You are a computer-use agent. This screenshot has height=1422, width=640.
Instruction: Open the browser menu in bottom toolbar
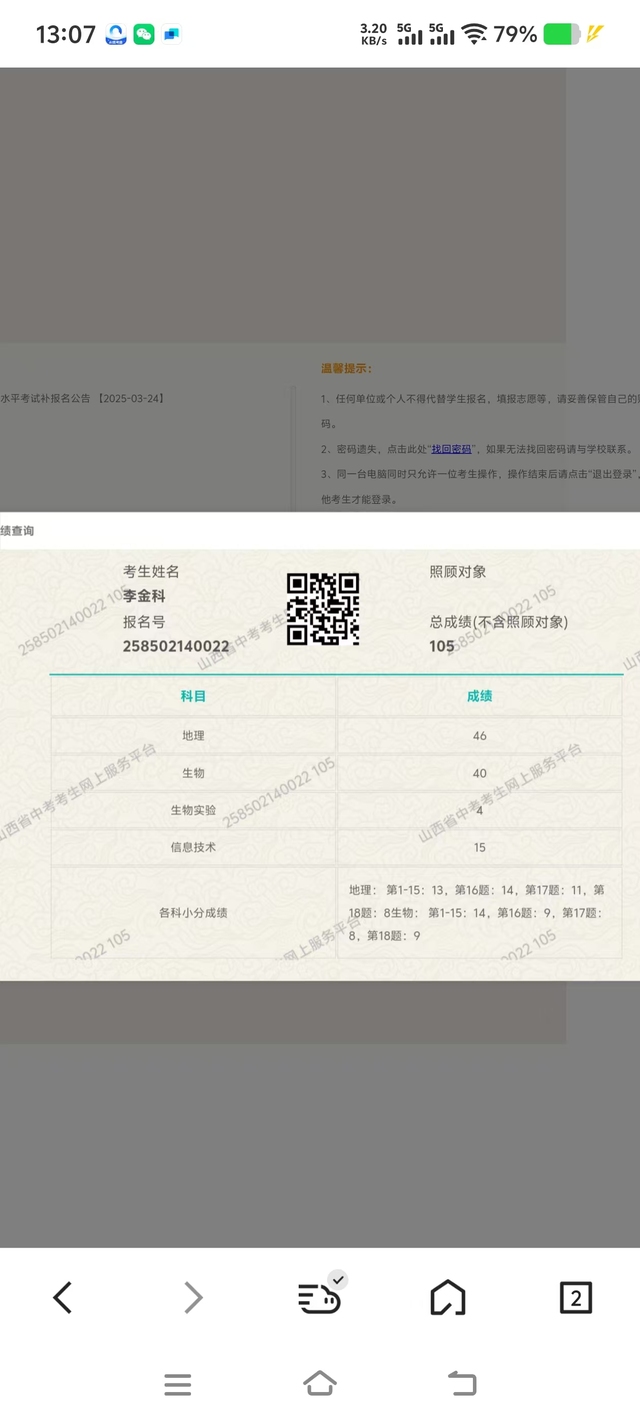coord(320,1298)
